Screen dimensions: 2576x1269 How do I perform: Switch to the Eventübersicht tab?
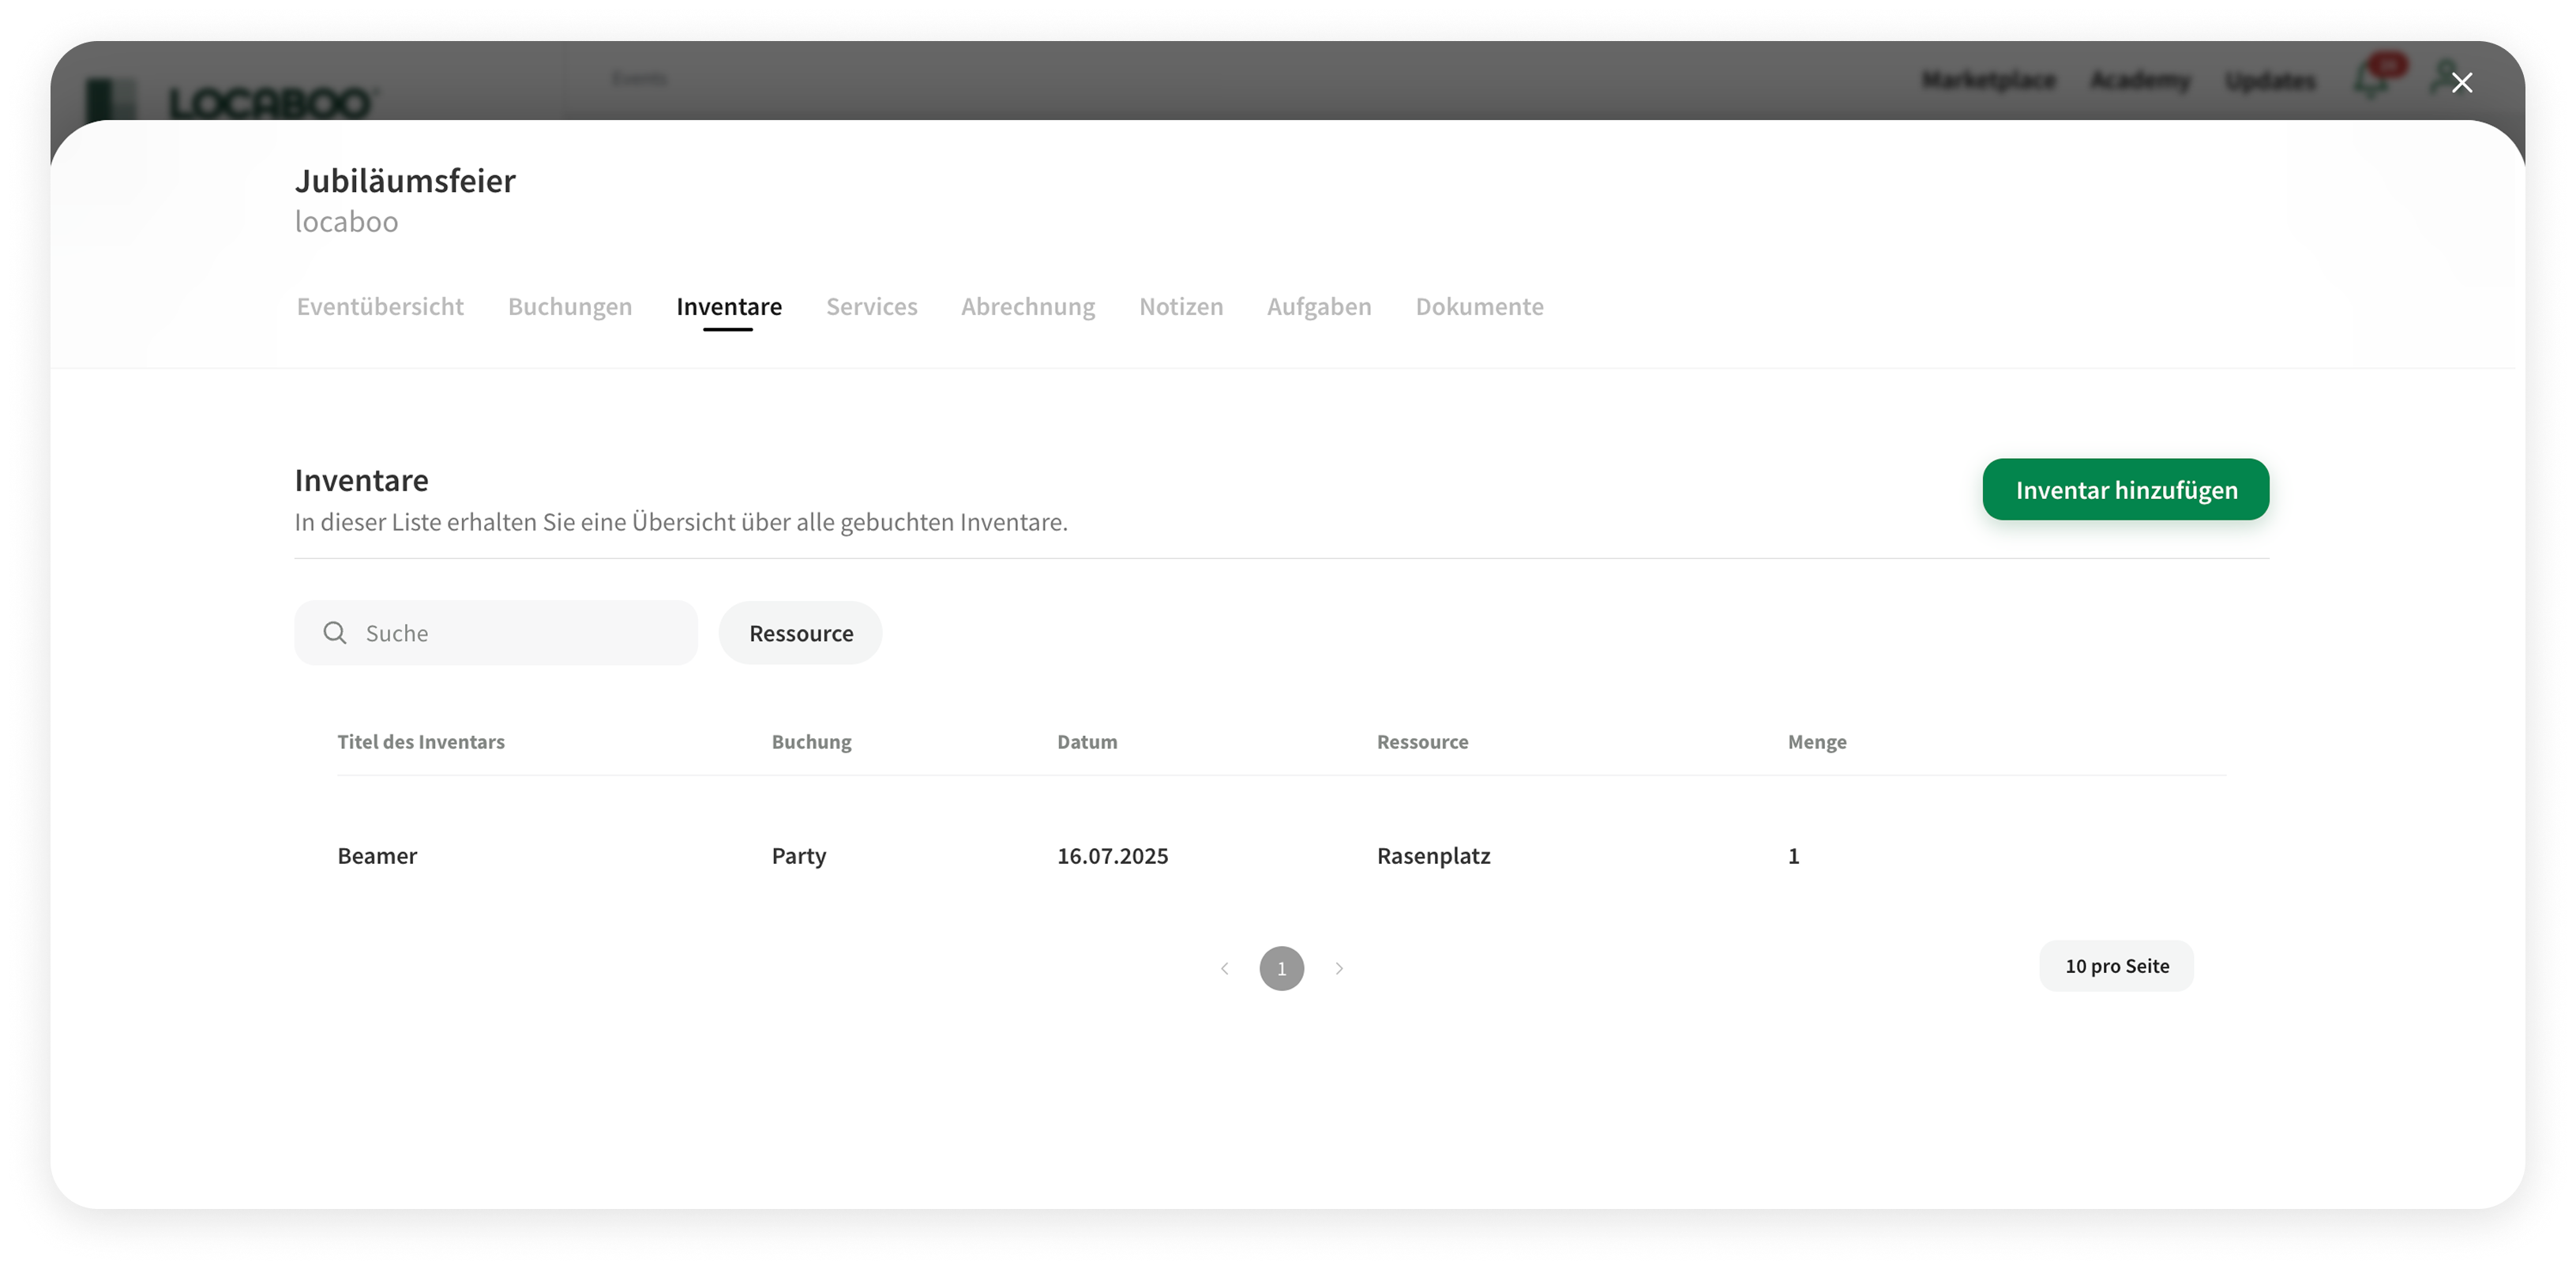(380, 306)
